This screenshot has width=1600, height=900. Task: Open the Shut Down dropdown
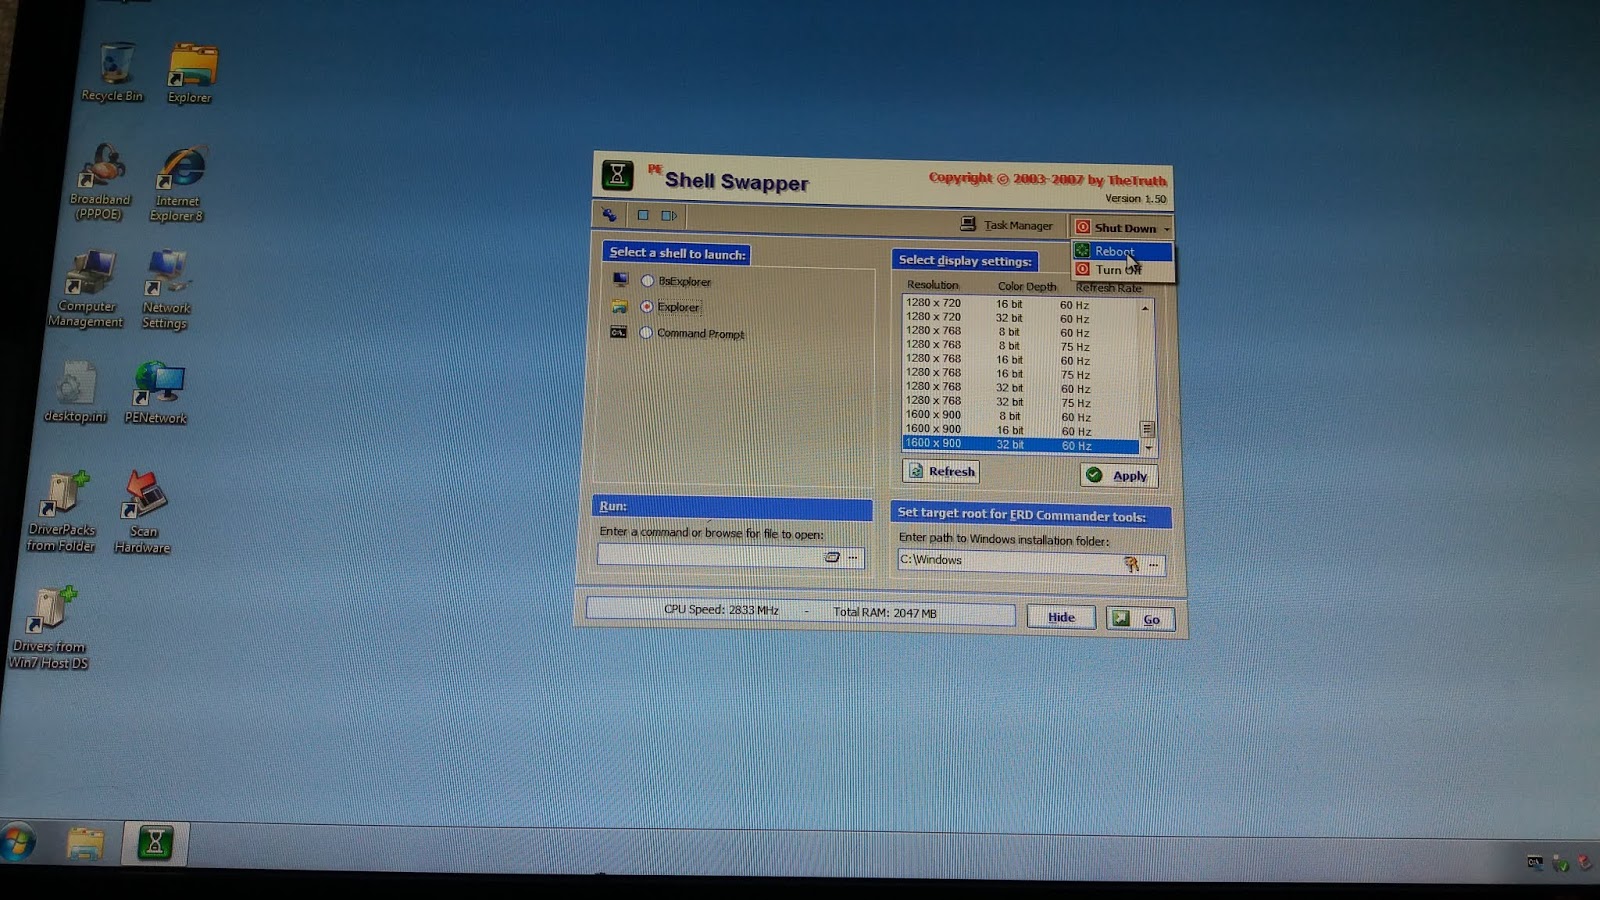pyautogui.click(x=1122, y=228)
